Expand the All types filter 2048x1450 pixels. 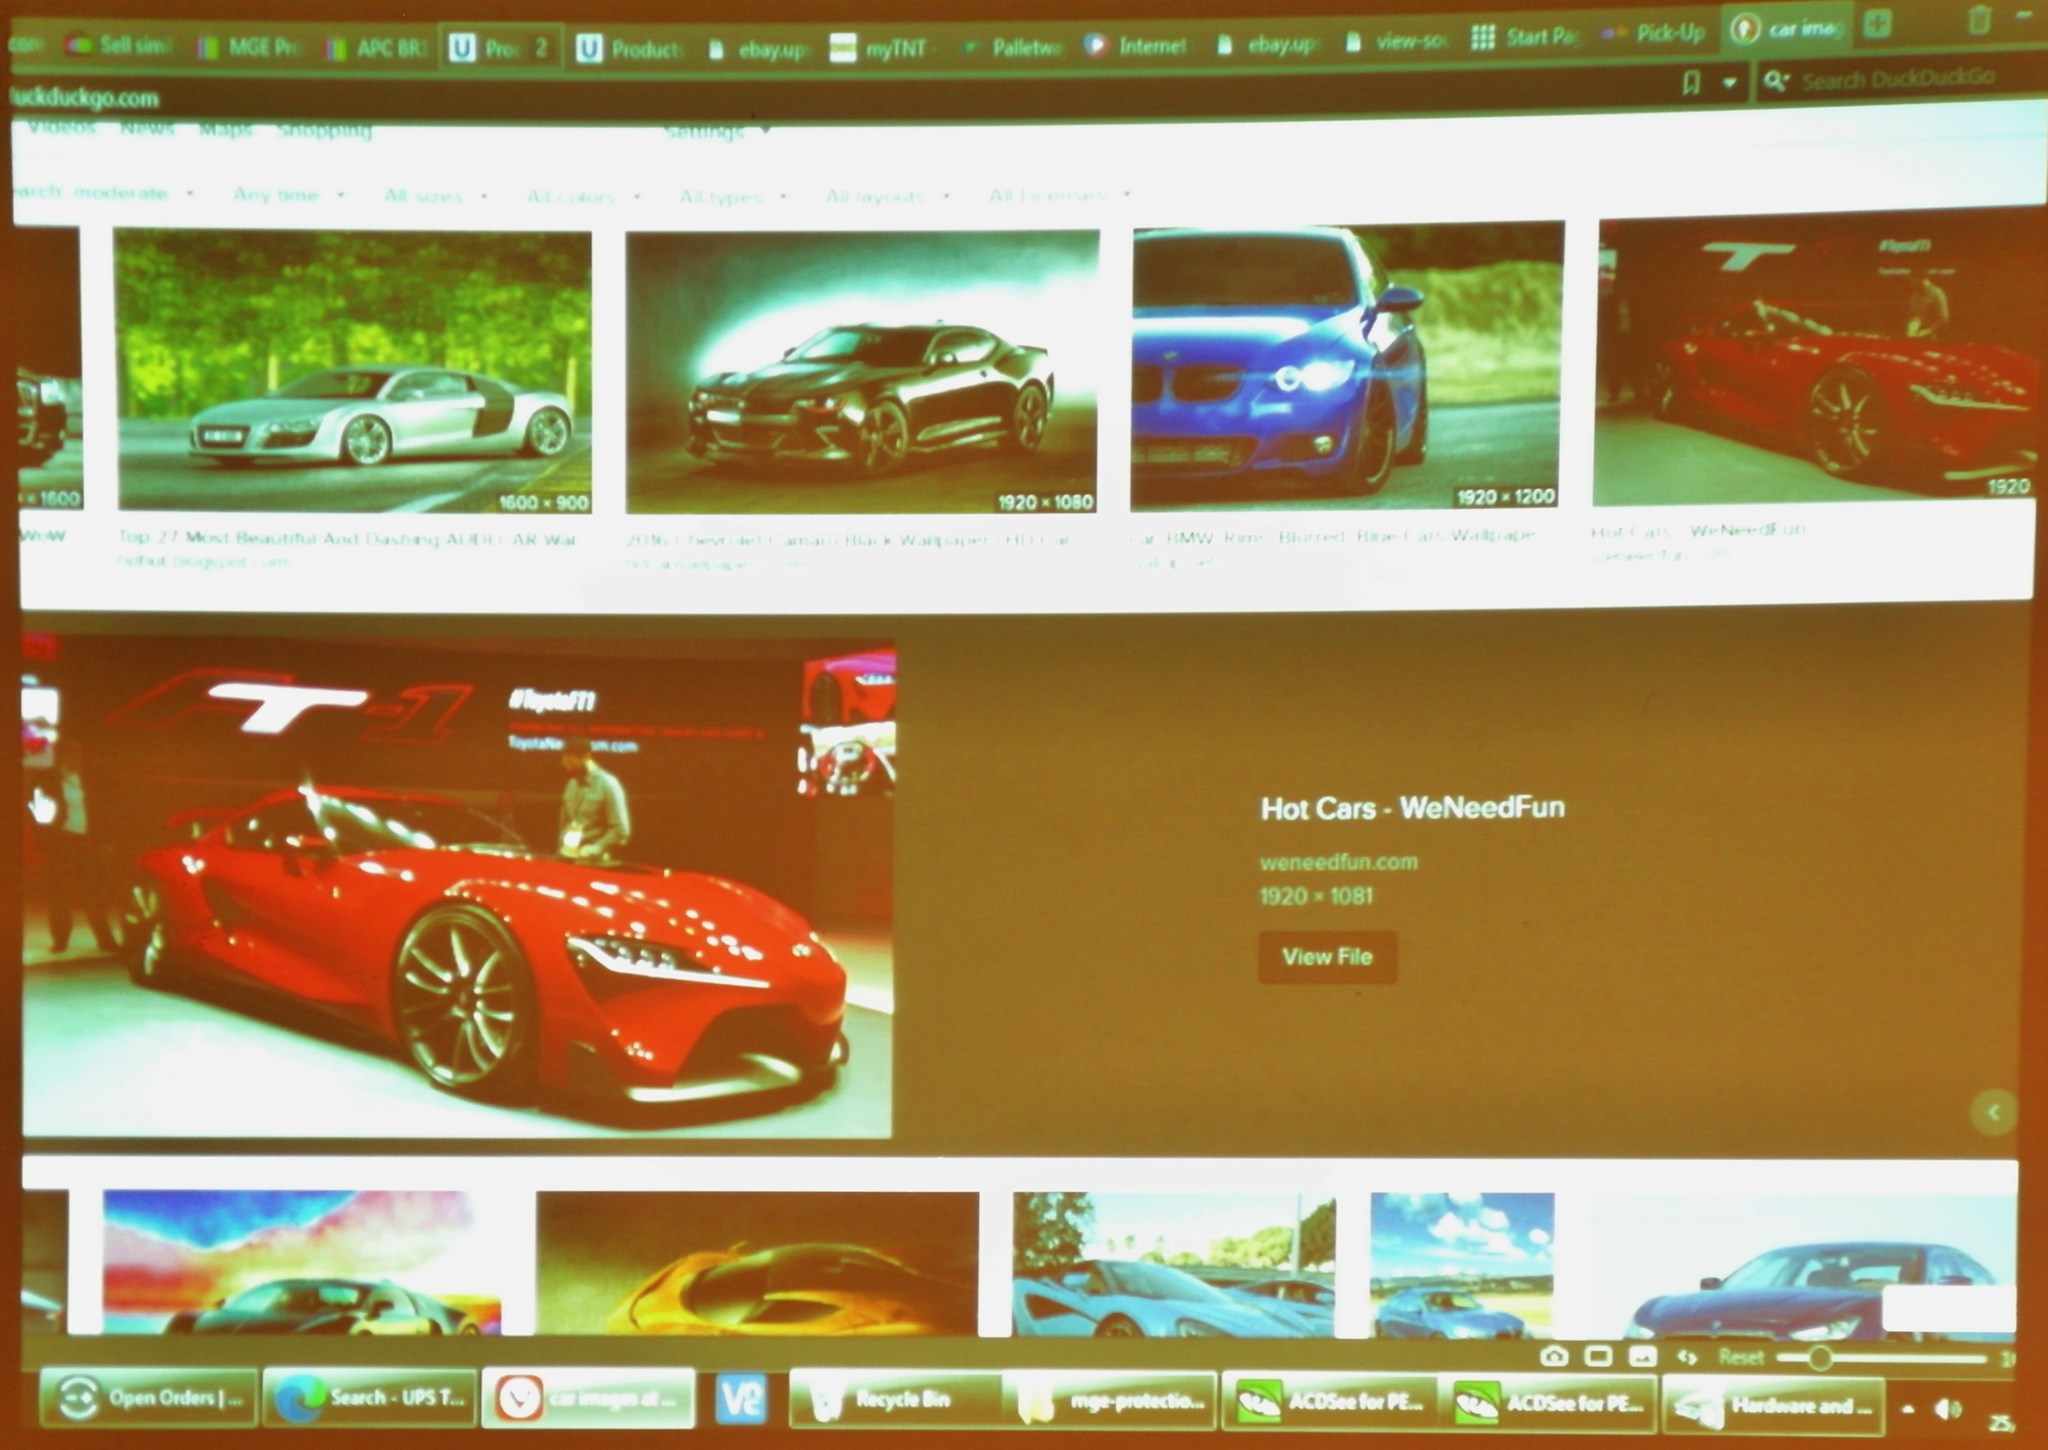click(x=734, y=196)
